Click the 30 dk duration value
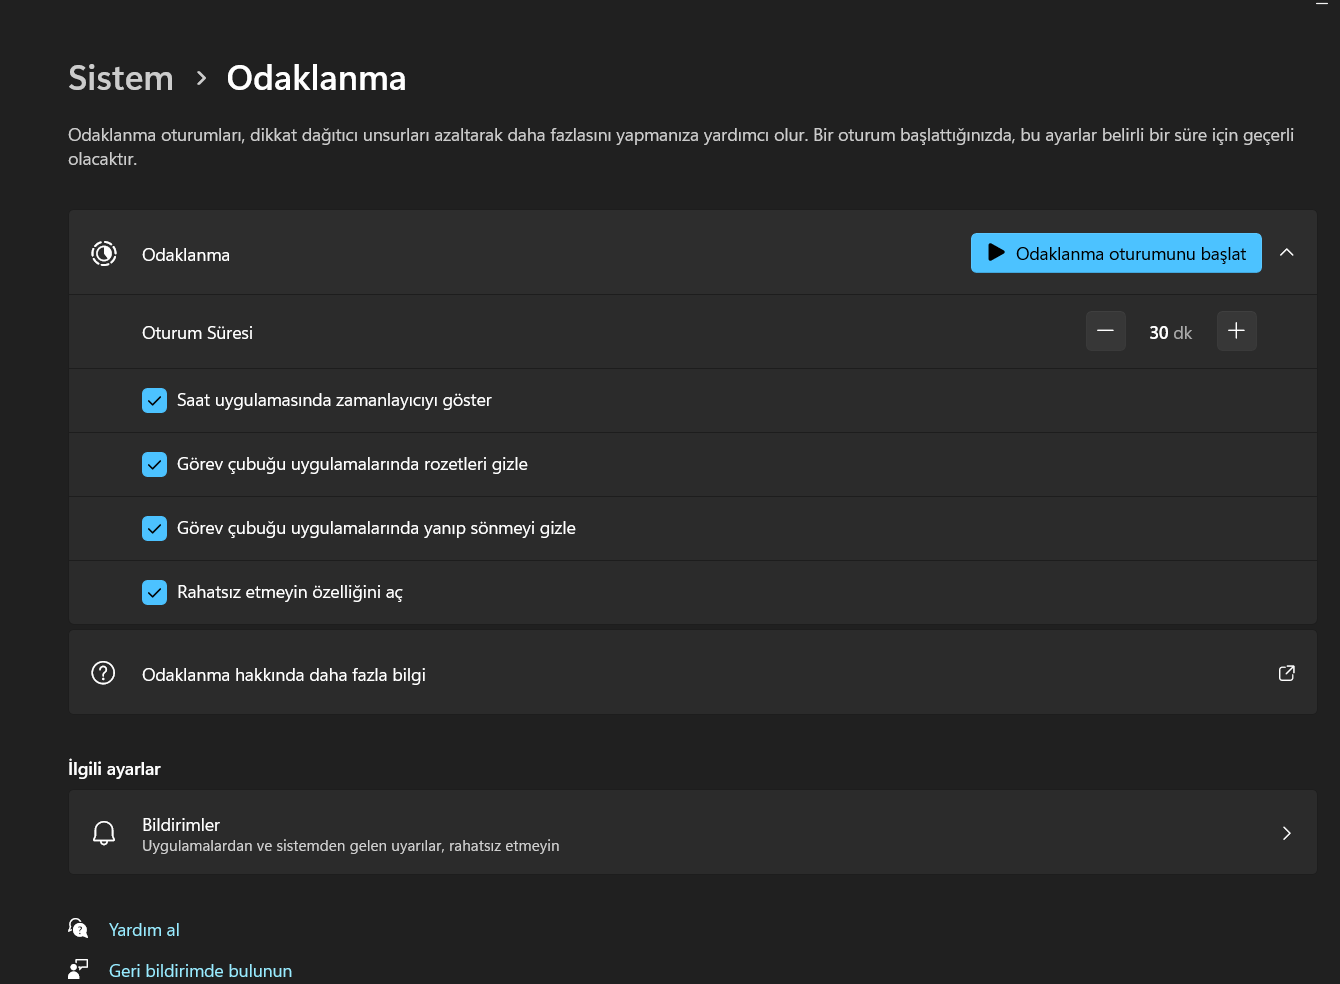Viewport: 1340px width, 984px height. (1170, 333)
